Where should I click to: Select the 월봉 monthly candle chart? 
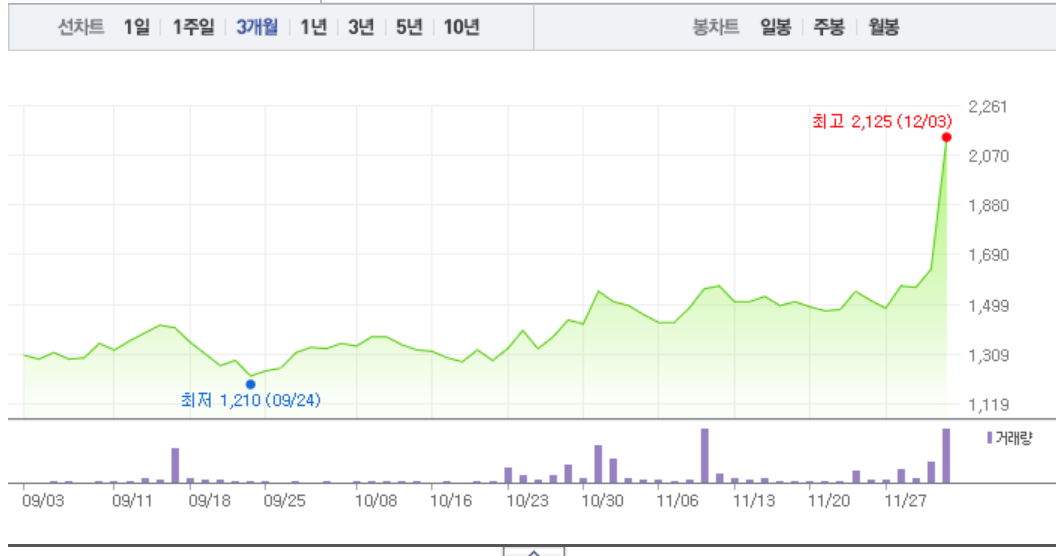[883, 27]
